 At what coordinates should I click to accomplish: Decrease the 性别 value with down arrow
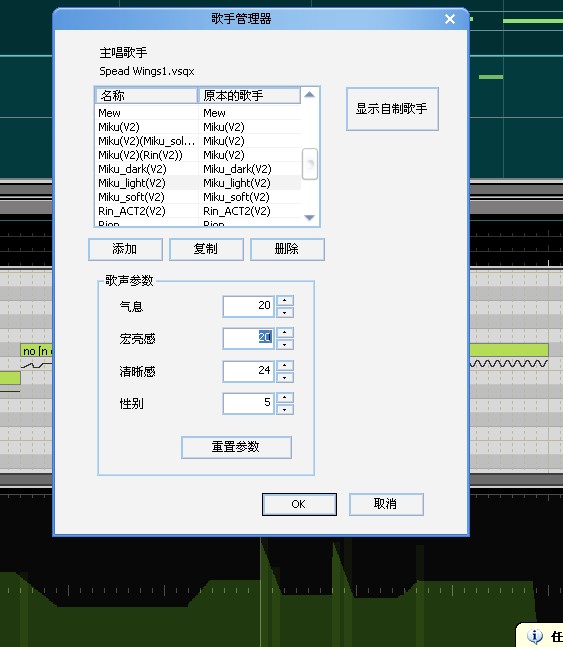point(285,409)
